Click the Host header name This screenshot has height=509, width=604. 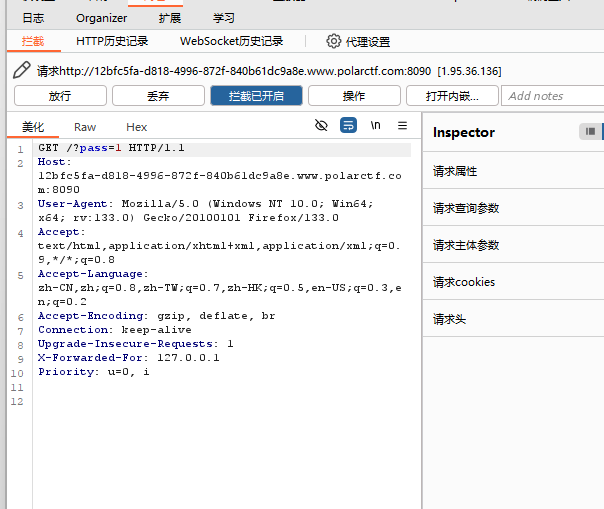(51, 162)
